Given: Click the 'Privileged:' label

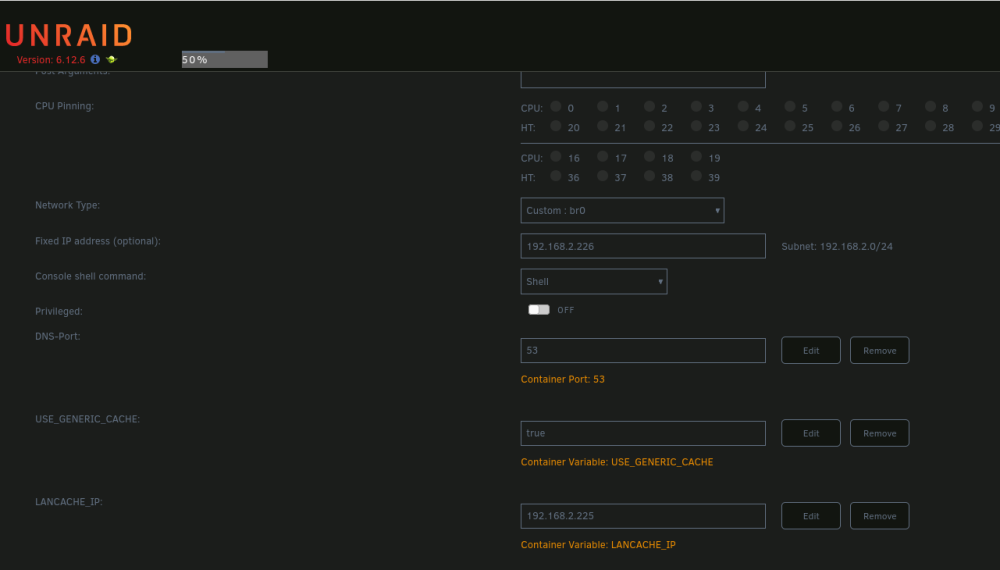Looking at the screenshot, I should click(59, 311).
